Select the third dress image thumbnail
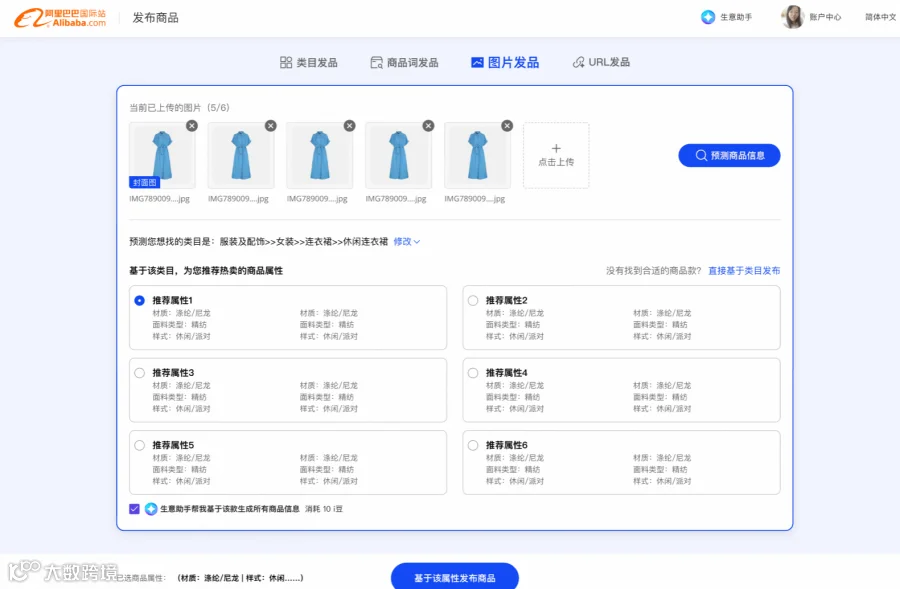 click(320, 156)
